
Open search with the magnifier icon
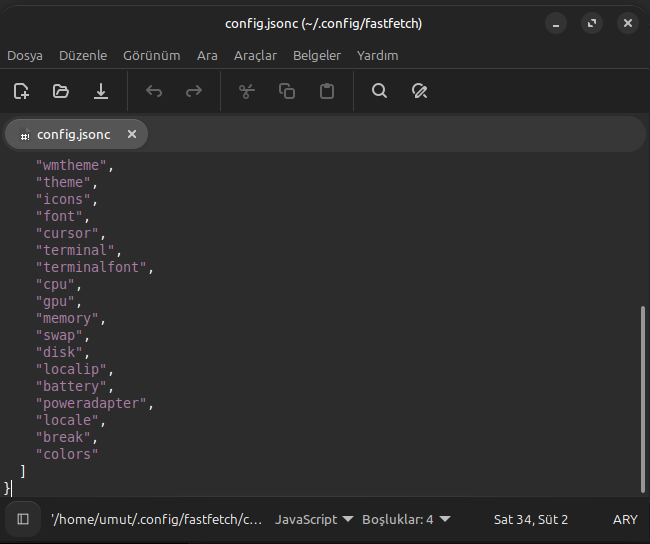click(379, 91)
